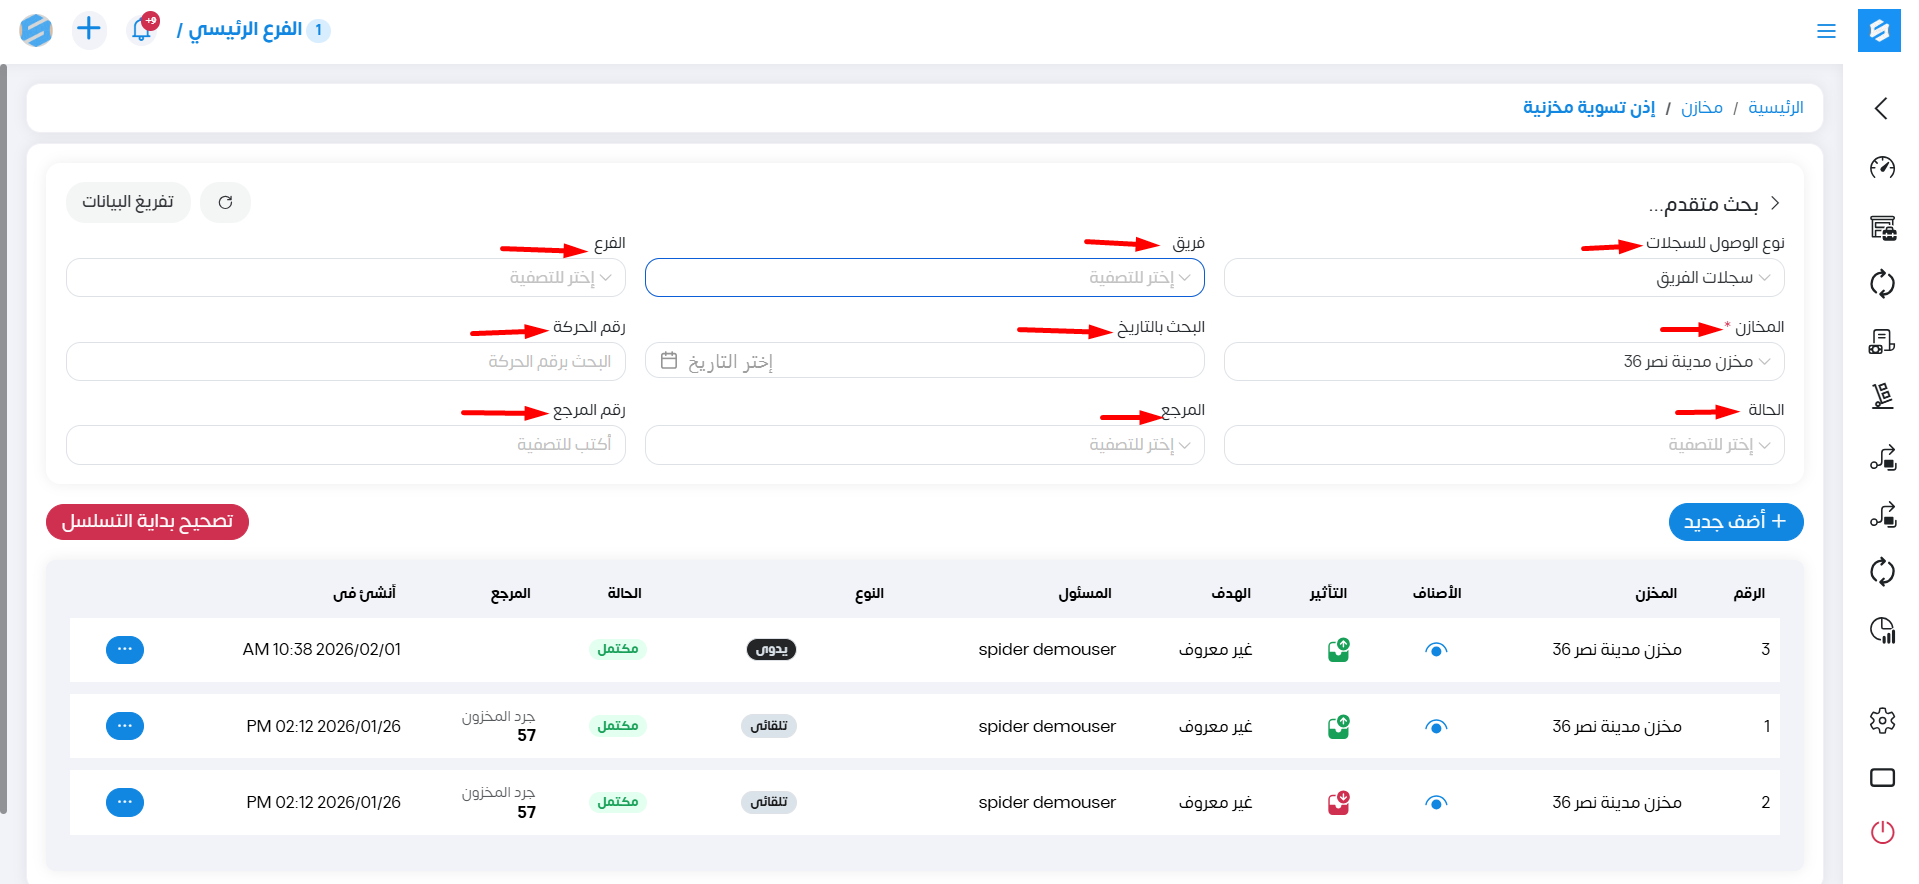Go to مخازن breadcrumb link
The image size is (1919, 884).
click(1701, 108)
